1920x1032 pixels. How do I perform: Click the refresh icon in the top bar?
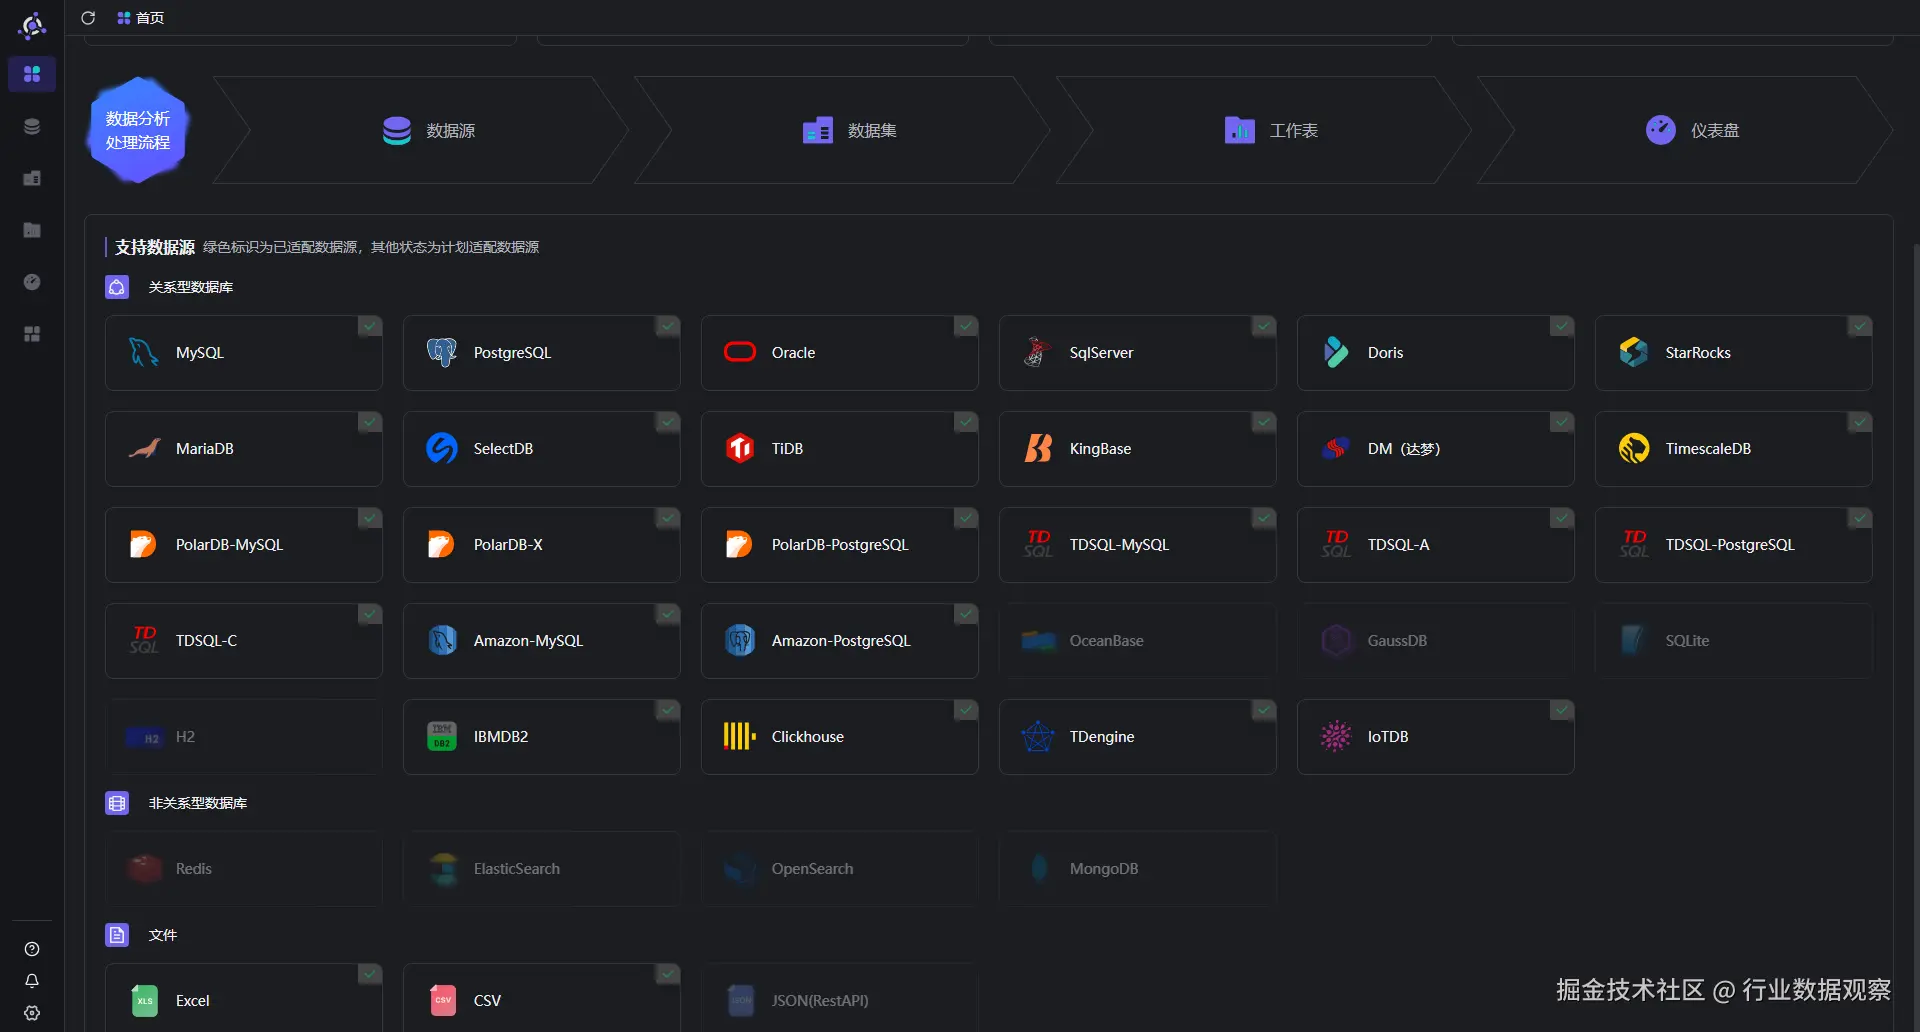pos(88,18)
